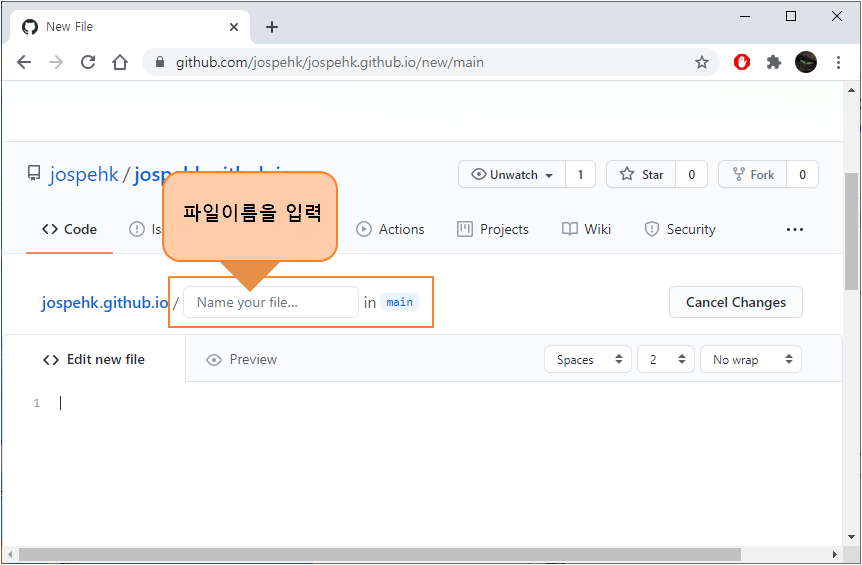862x565 pixels.
Task: Click the Name your file input
Action: (x=270, y=302)
